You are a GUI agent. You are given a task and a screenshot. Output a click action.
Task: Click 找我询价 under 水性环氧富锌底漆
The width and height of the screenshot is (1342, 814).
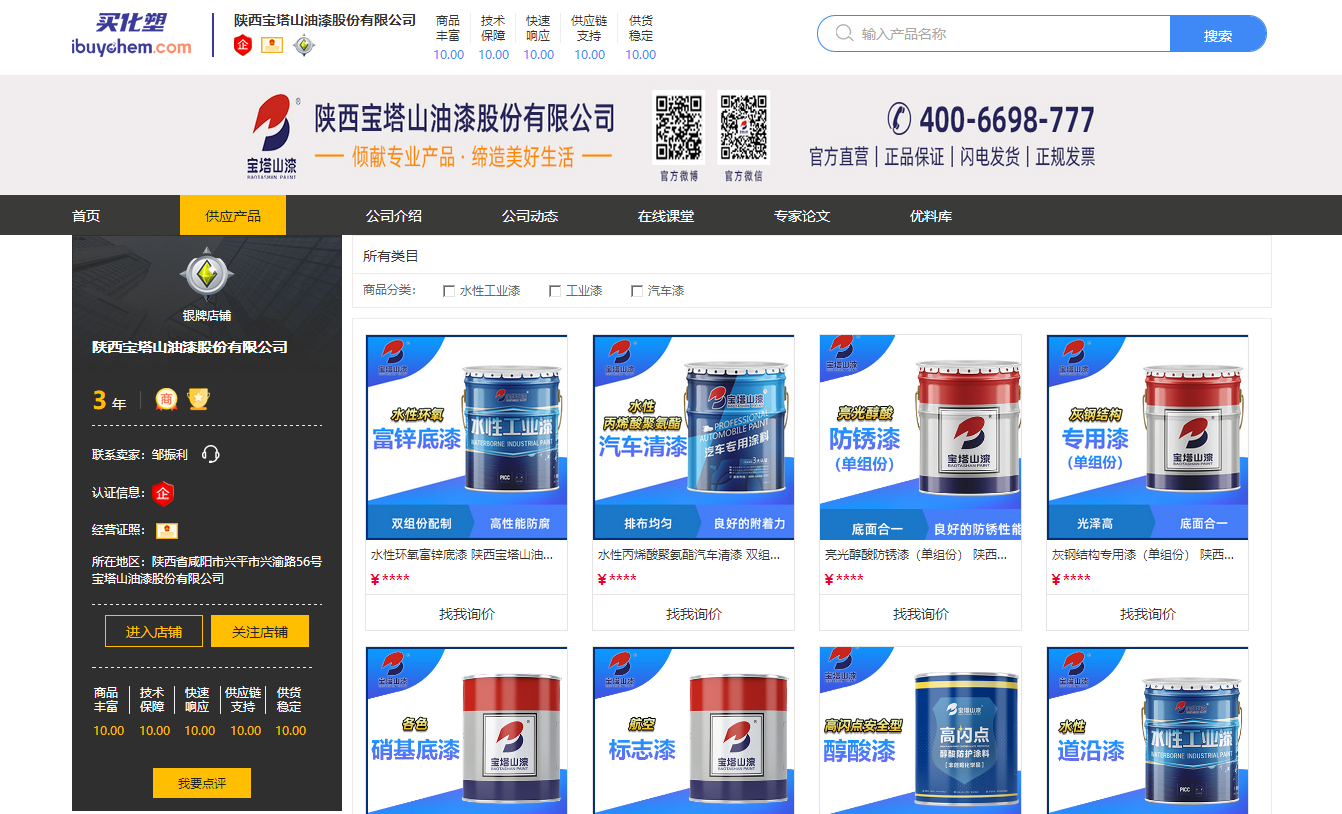point(467,613)
